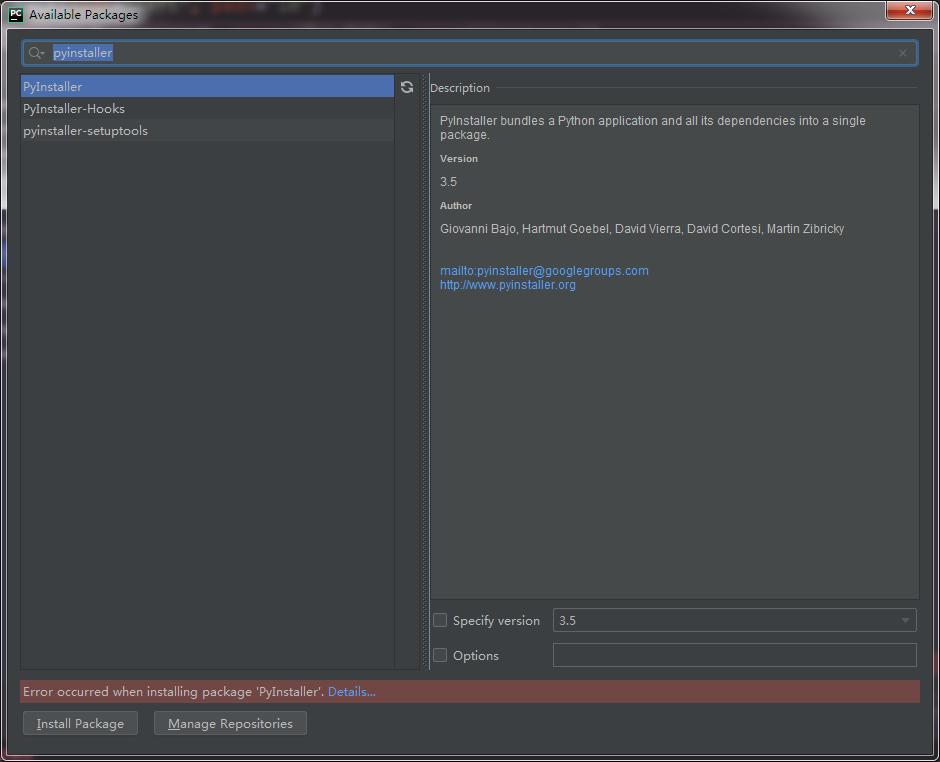The width and height of the screenshot is (940, 762).
Task: Click the Options label text
Action: click(476, 655)
